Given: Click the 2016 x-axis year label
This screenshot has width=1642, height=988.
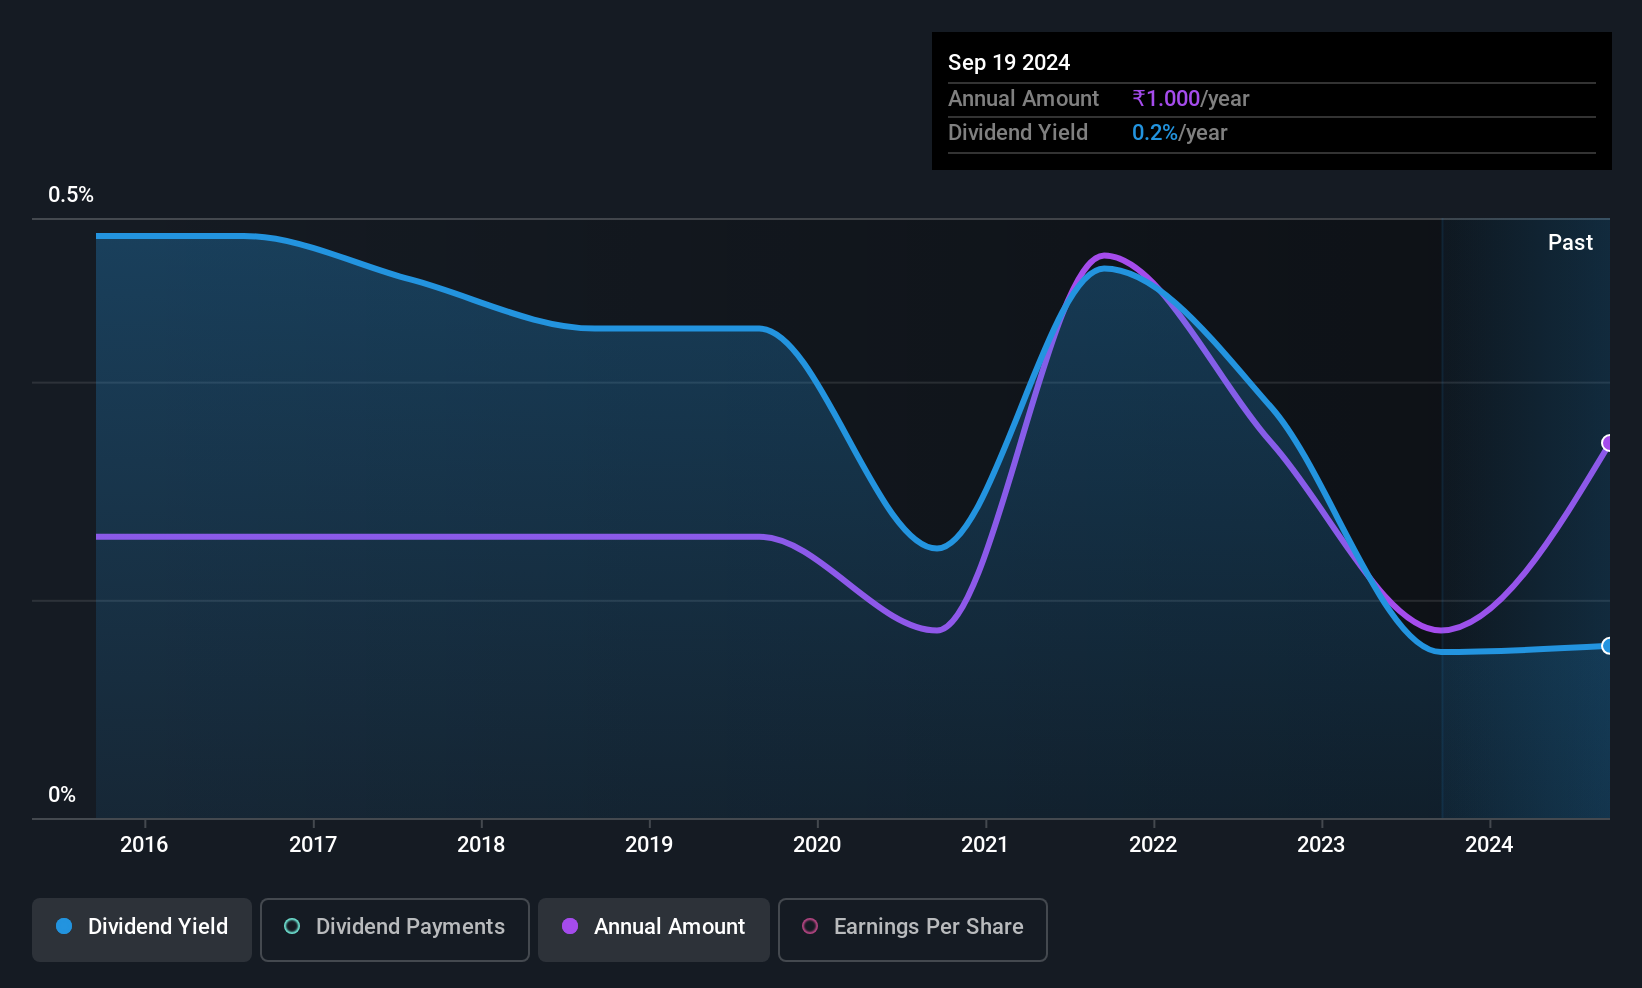Looking at the screenshot, I should point(144,845).
